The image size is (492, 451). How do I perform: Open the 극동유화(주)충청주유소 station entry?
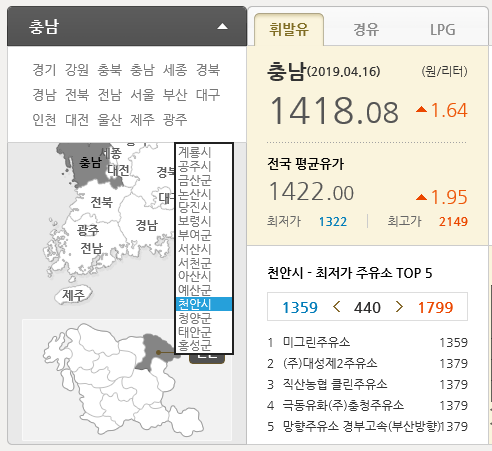pyautogui.click(x=367, y=405)
